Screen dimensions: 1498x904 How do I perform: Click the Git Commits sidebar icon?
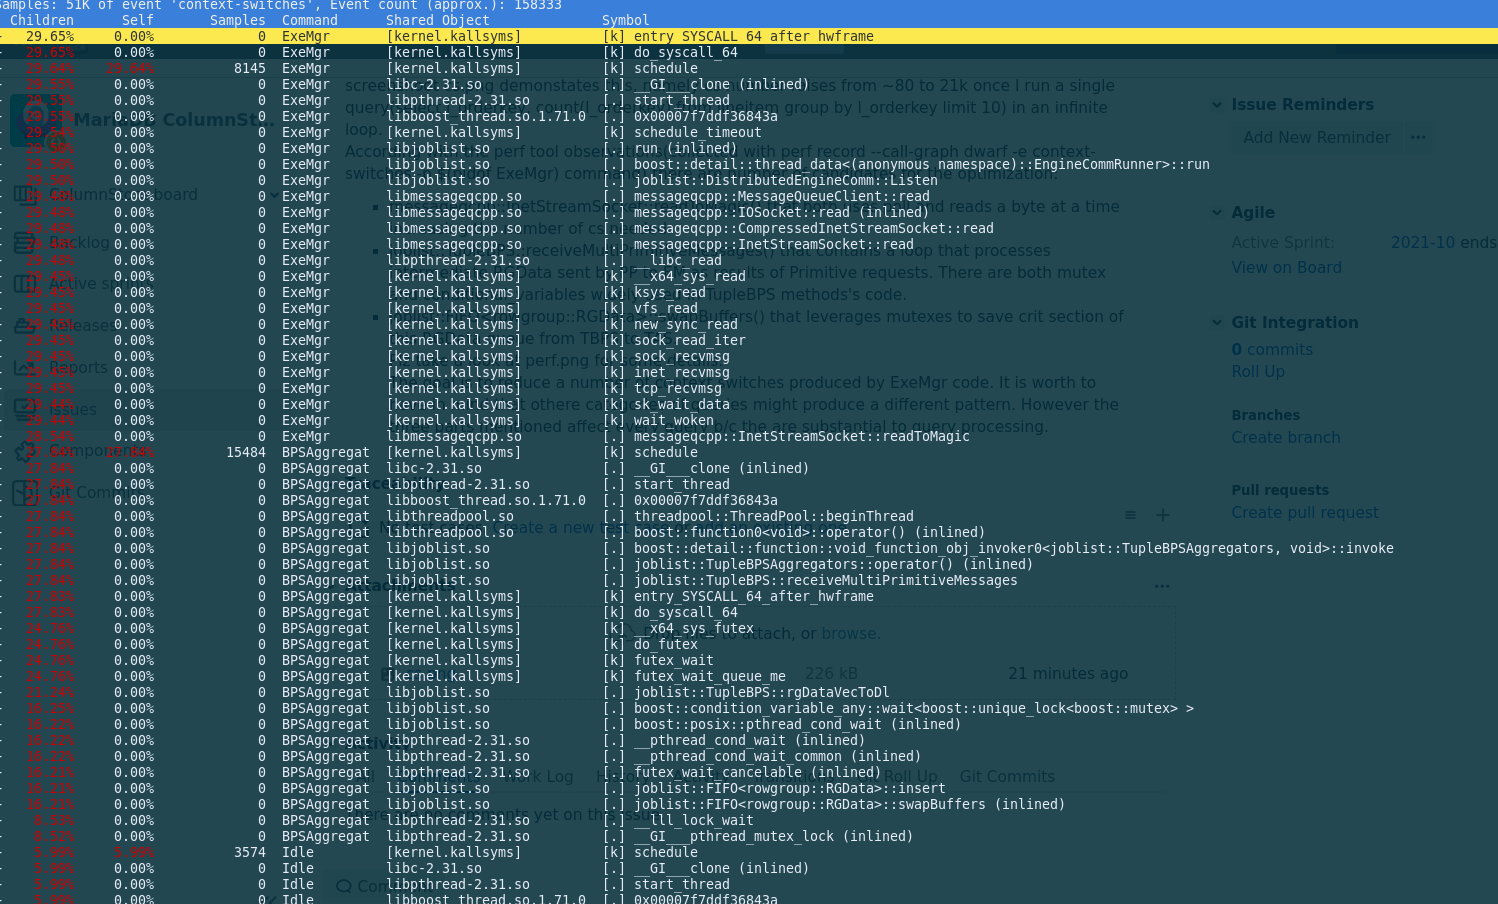[24, 492]
